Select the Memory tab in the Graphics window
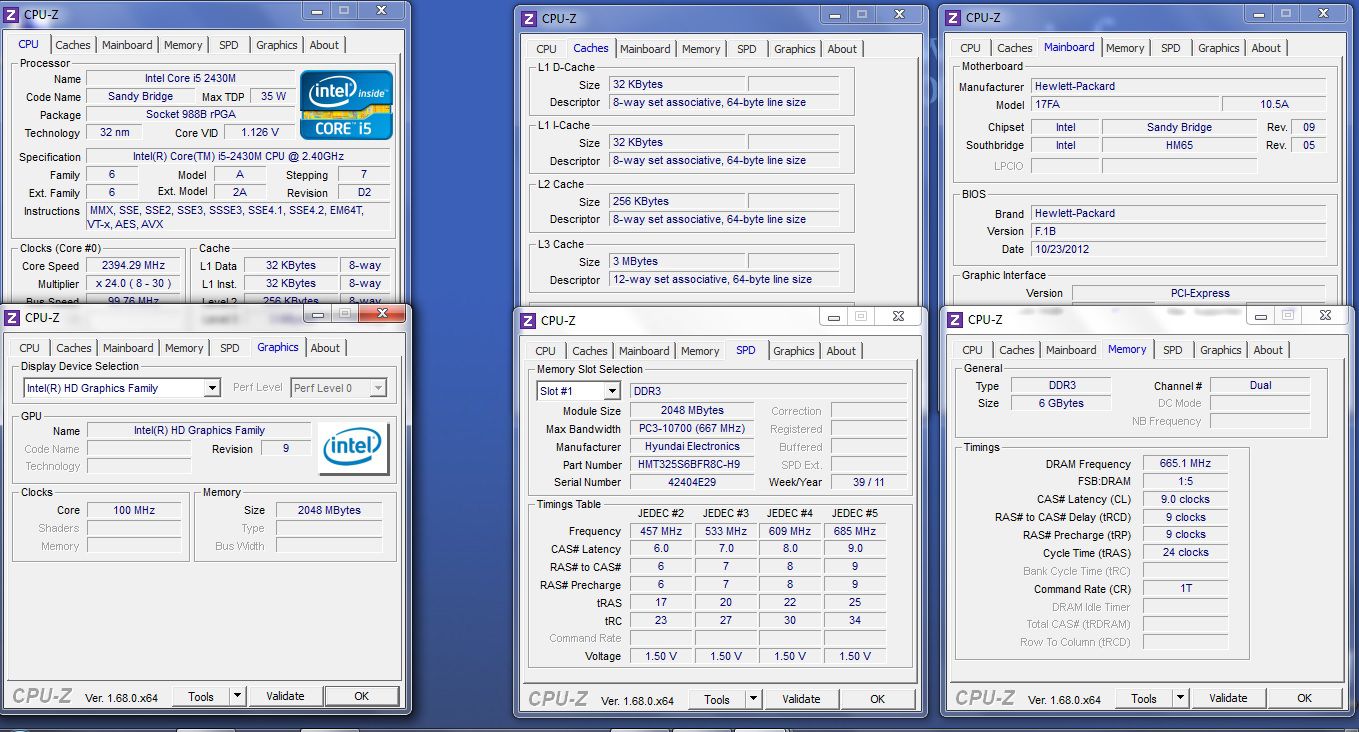This screenshot has height=732, width=1359. (x=184, y=348)
